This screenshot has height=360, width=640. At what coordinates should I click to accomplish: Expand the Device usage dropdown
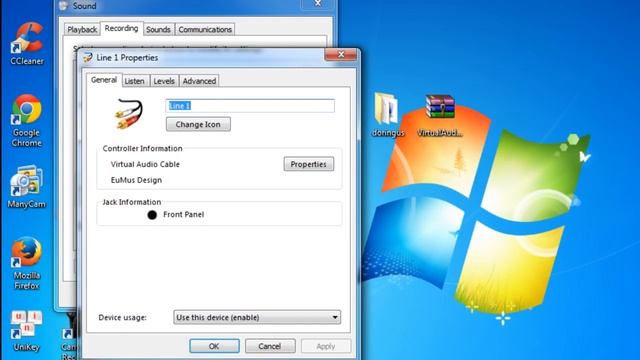click(257, 317)
